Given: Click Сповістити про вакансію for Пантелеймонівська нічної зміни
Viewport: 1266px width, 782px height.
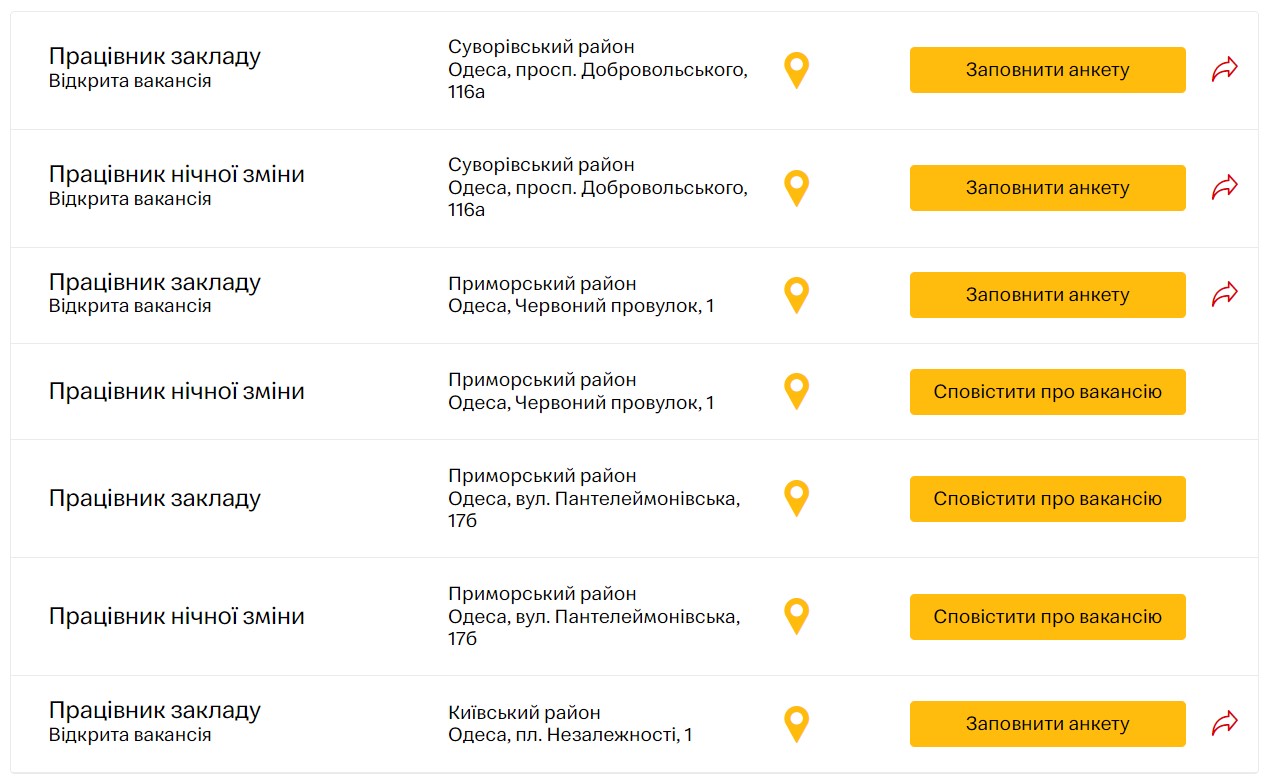Looking at the screenshot, I should coord(1047,616).
